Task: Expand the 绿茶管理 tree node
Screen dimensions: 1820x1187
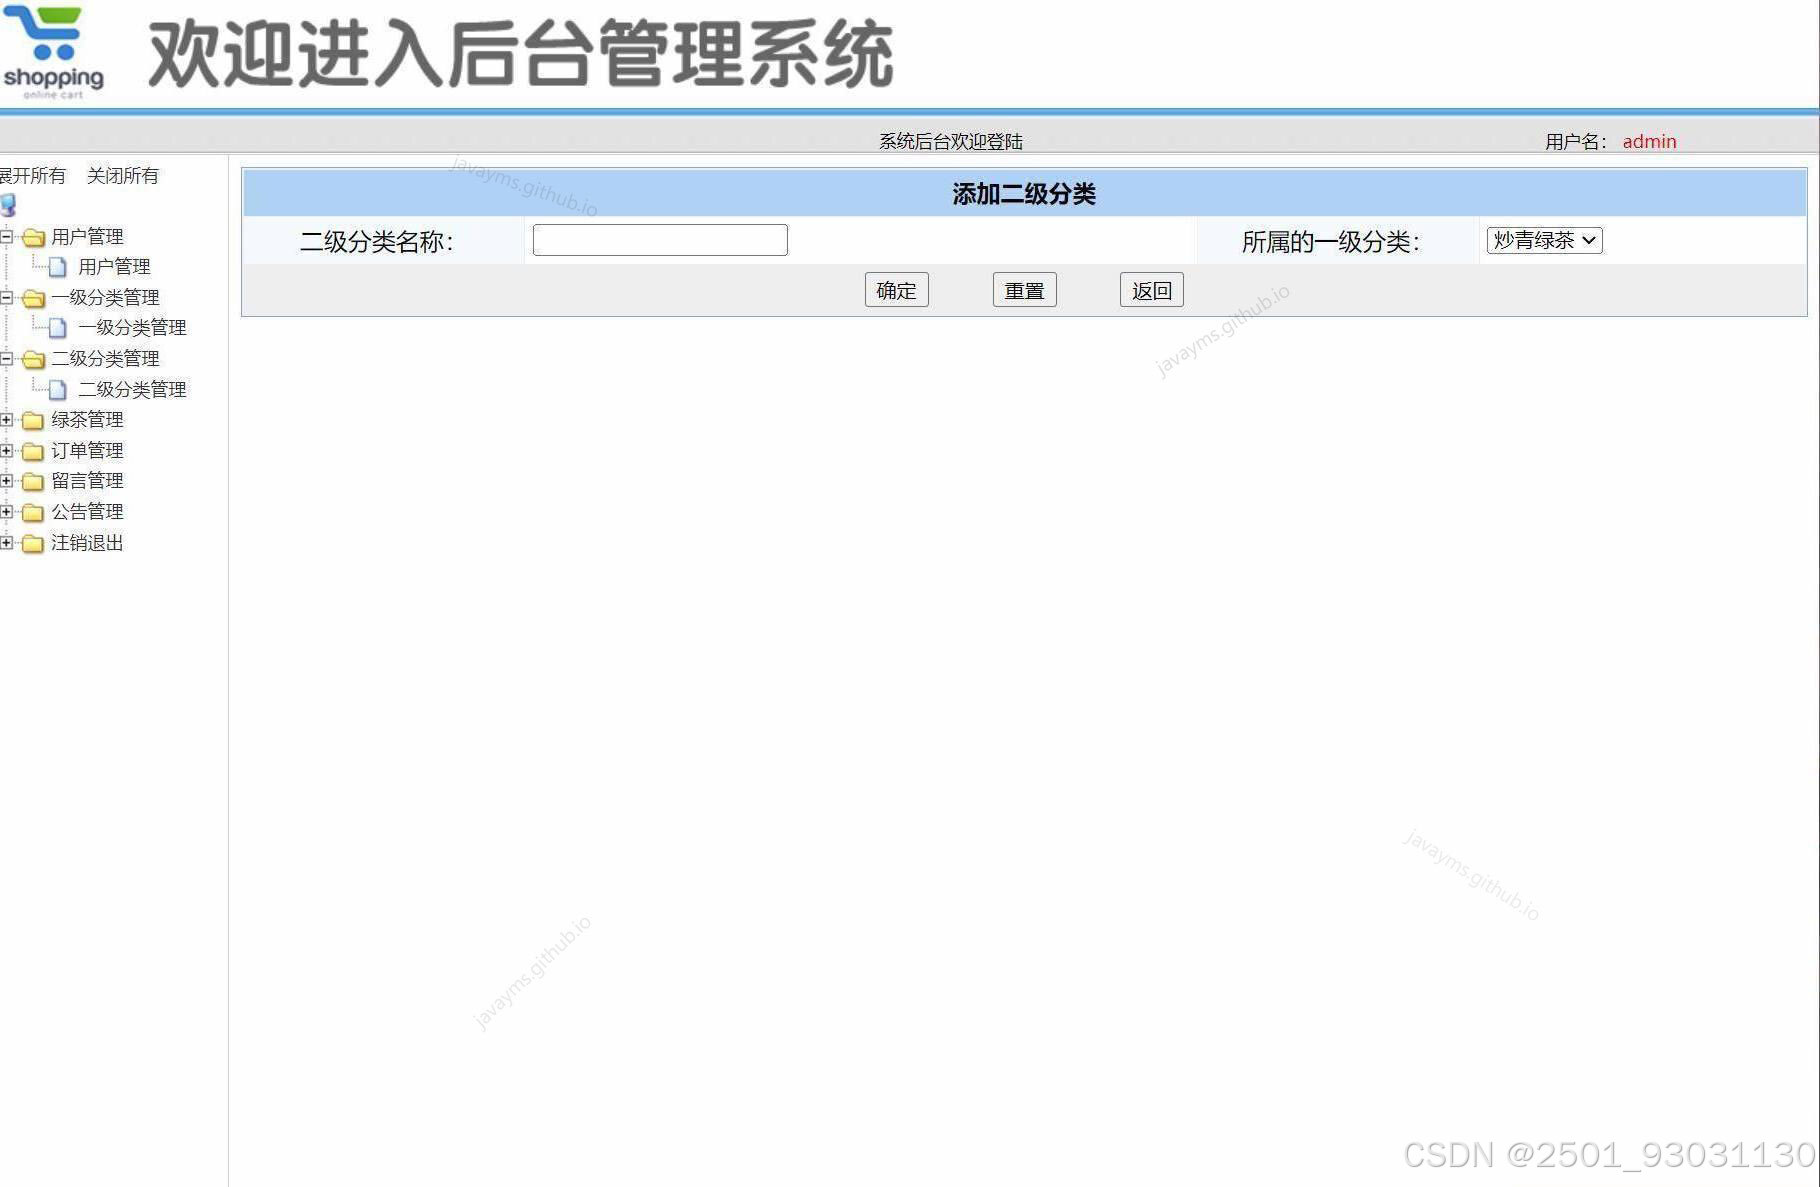Action: point(6,420)
